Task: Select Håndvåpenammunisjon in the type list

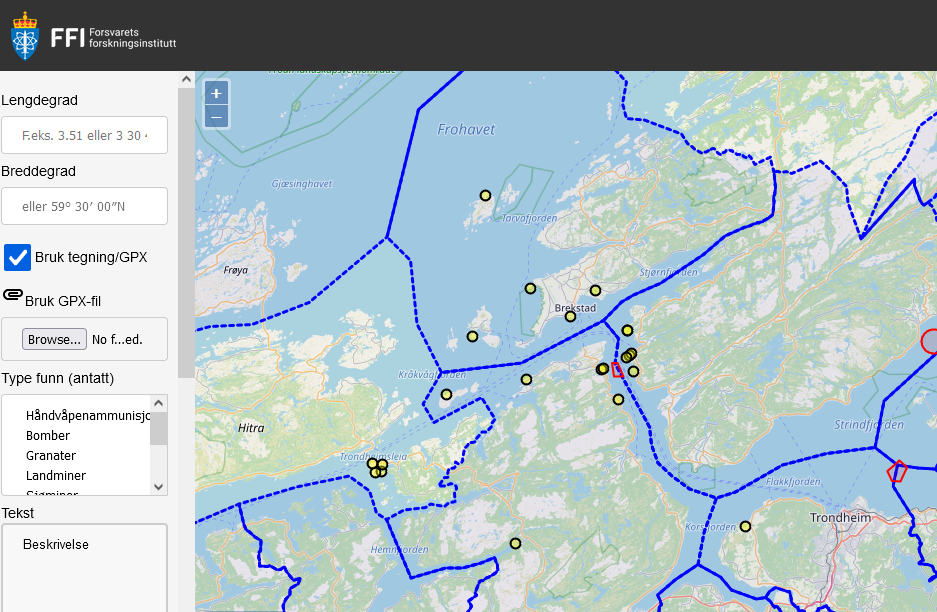Action: 87,416
